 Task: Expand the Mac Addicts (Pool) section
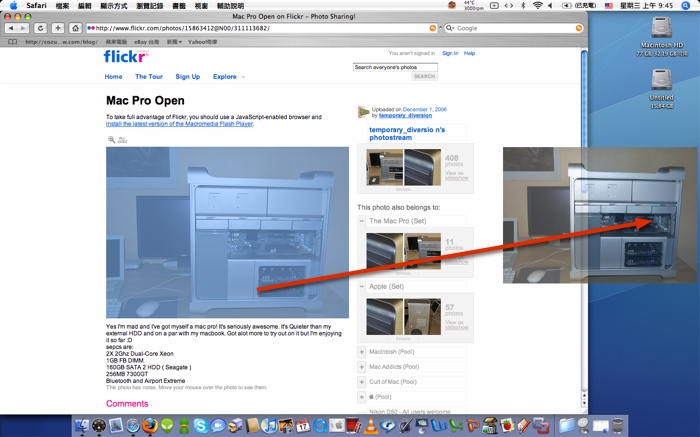(x=362, y=367)
